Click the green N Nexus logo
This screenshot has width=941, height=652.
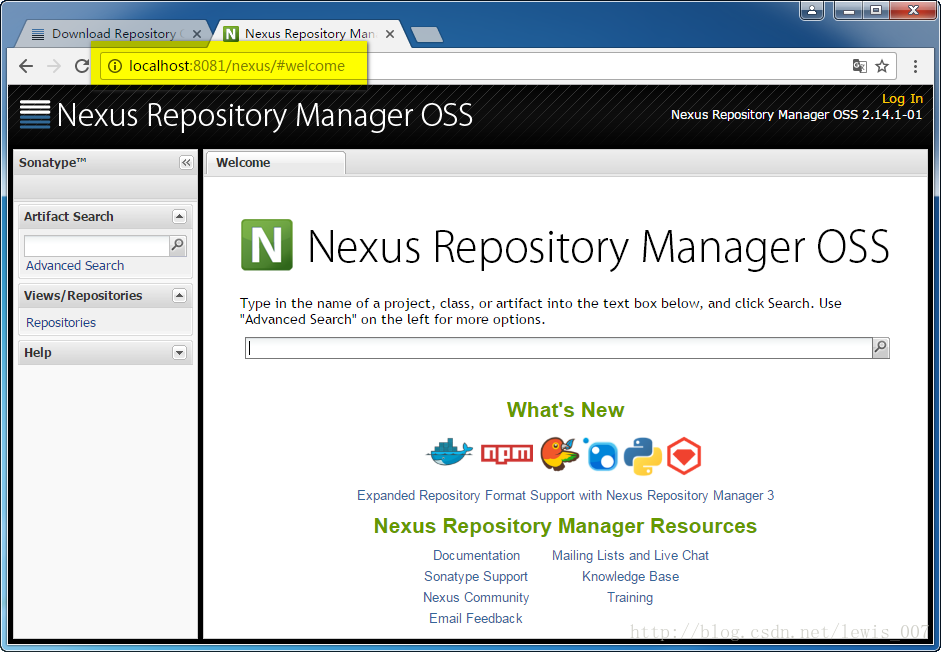tap(266, 245)
